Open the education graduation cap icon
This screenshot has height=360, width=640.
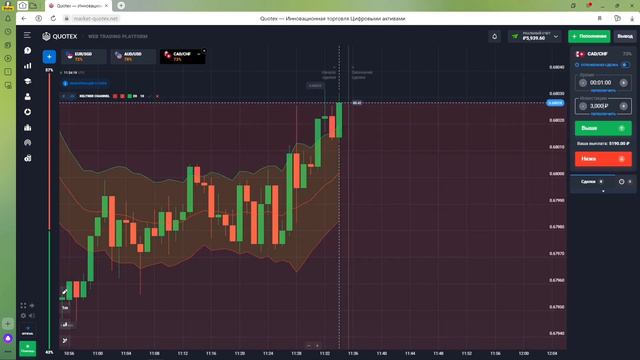[27, 81]
